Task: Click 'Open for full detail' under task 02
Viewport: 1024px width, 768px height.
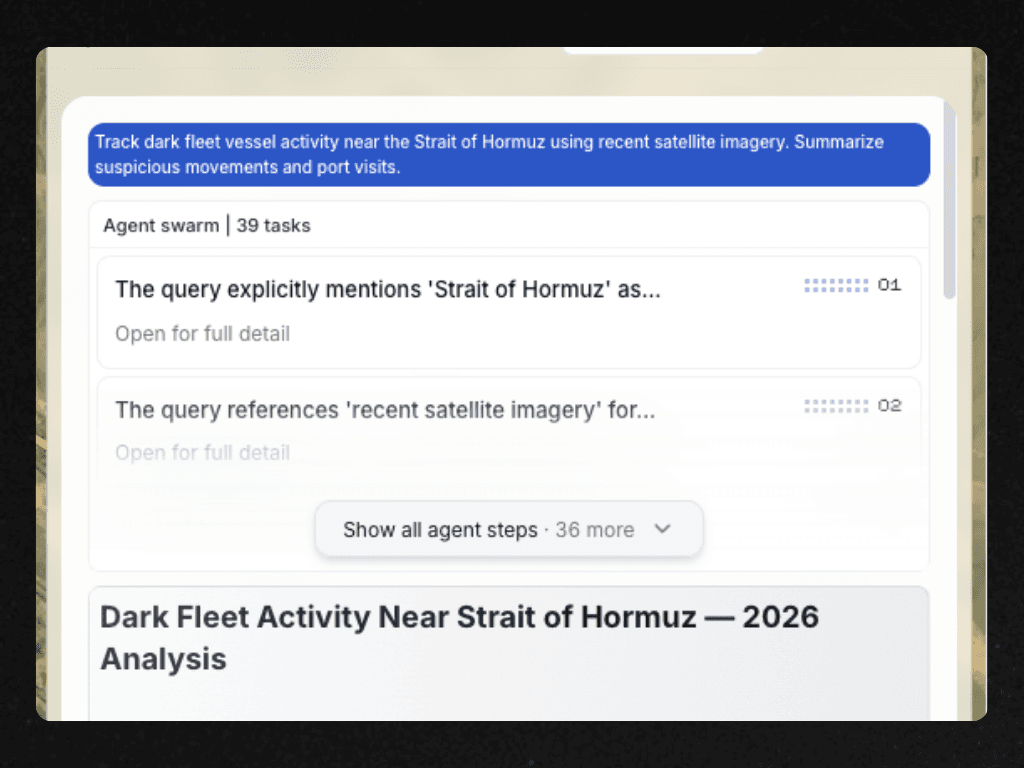Action: pos(202,453)
